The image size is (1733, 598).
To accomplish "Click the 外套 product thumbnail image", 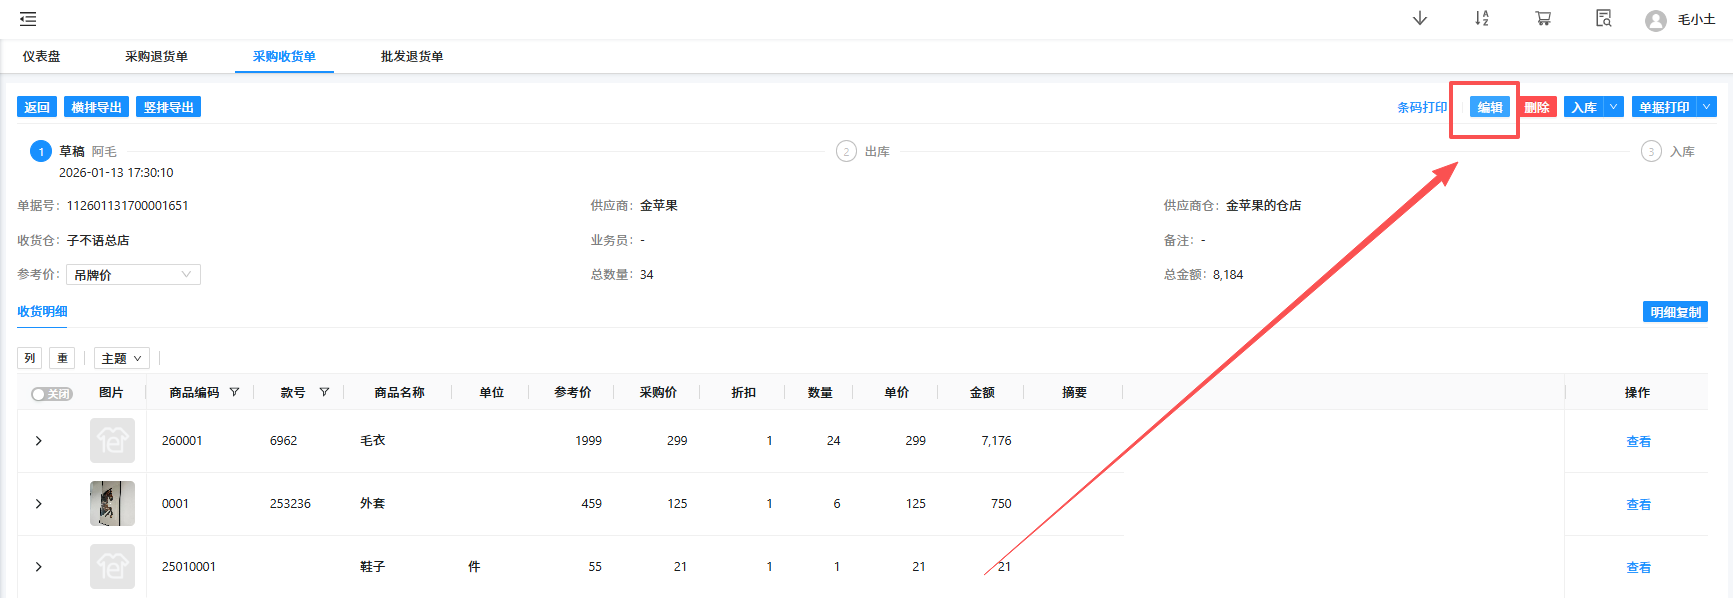I will (112, 504).
